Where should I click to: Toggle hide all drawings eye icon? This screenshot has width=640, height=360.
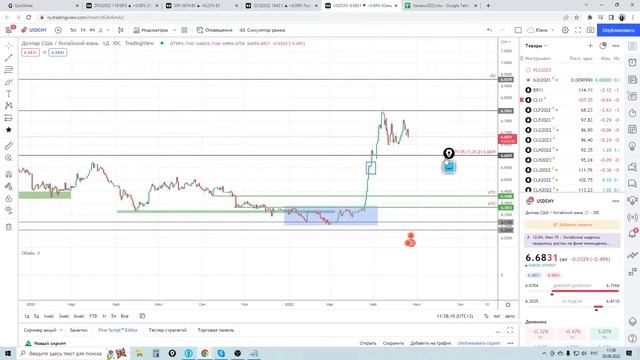(x=9, y=210)
